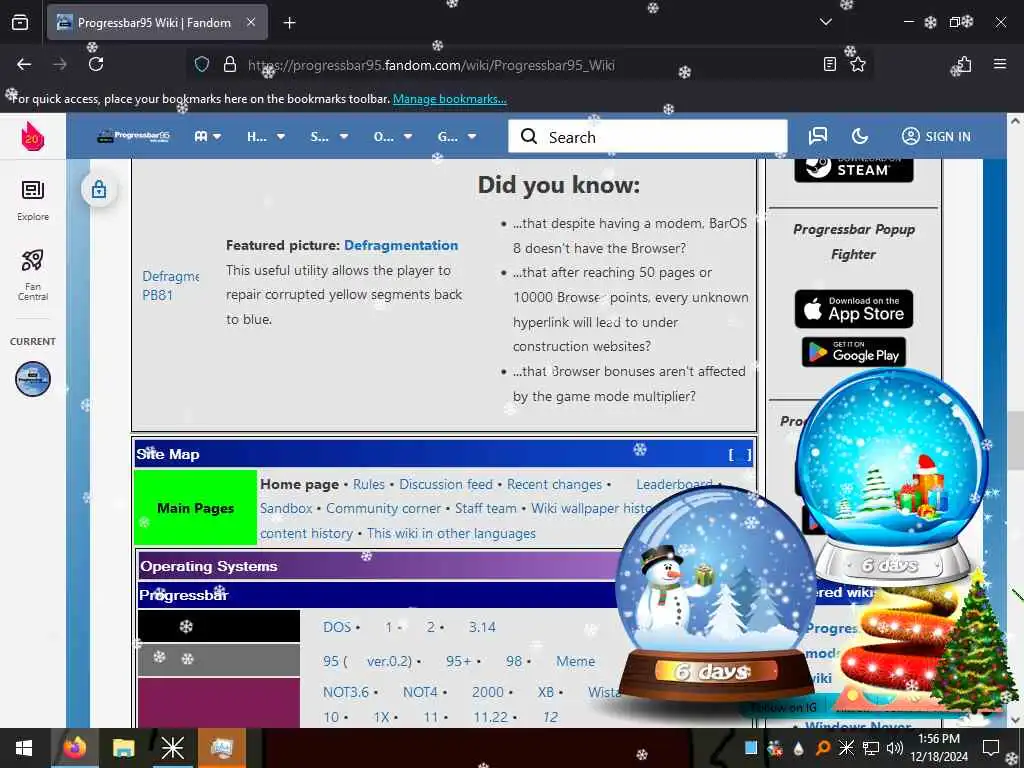Click the Progressbar95 wiki logo
The height and width of the screenshot is (768, 1024).
[133, 136]
